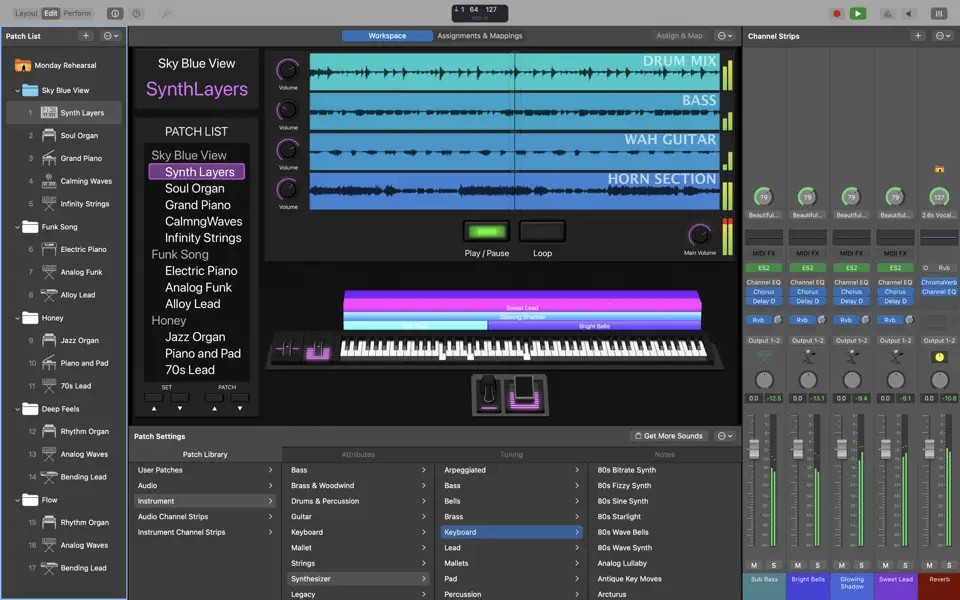Click the Get More Sounds button

(669, 437)
